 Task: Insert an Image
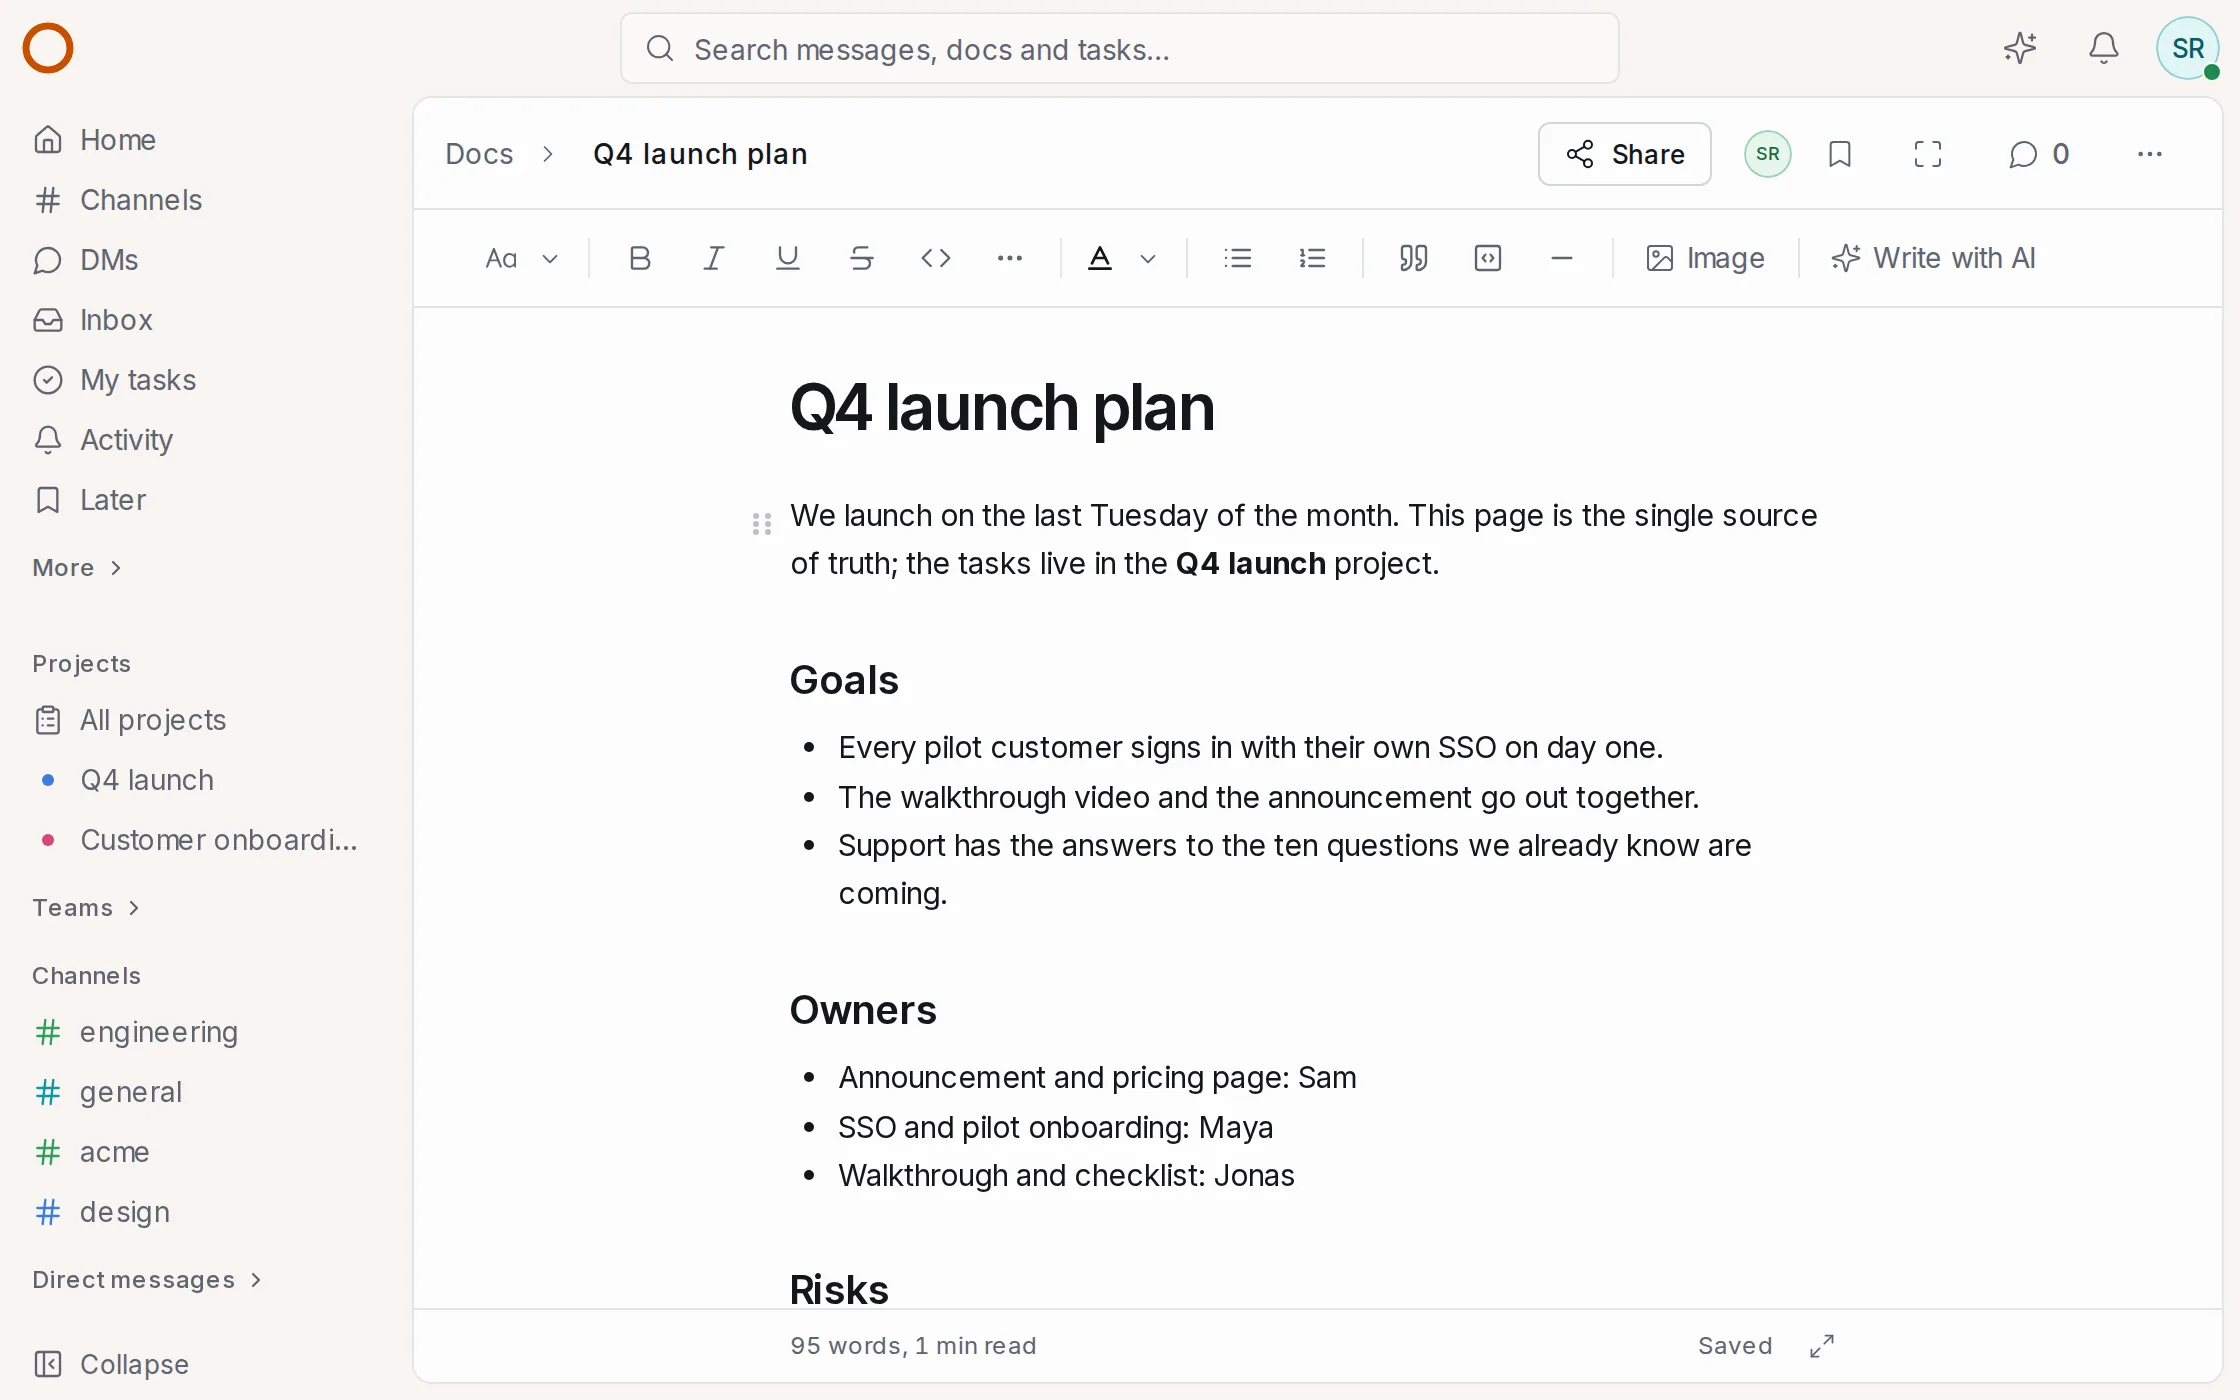1705,258
